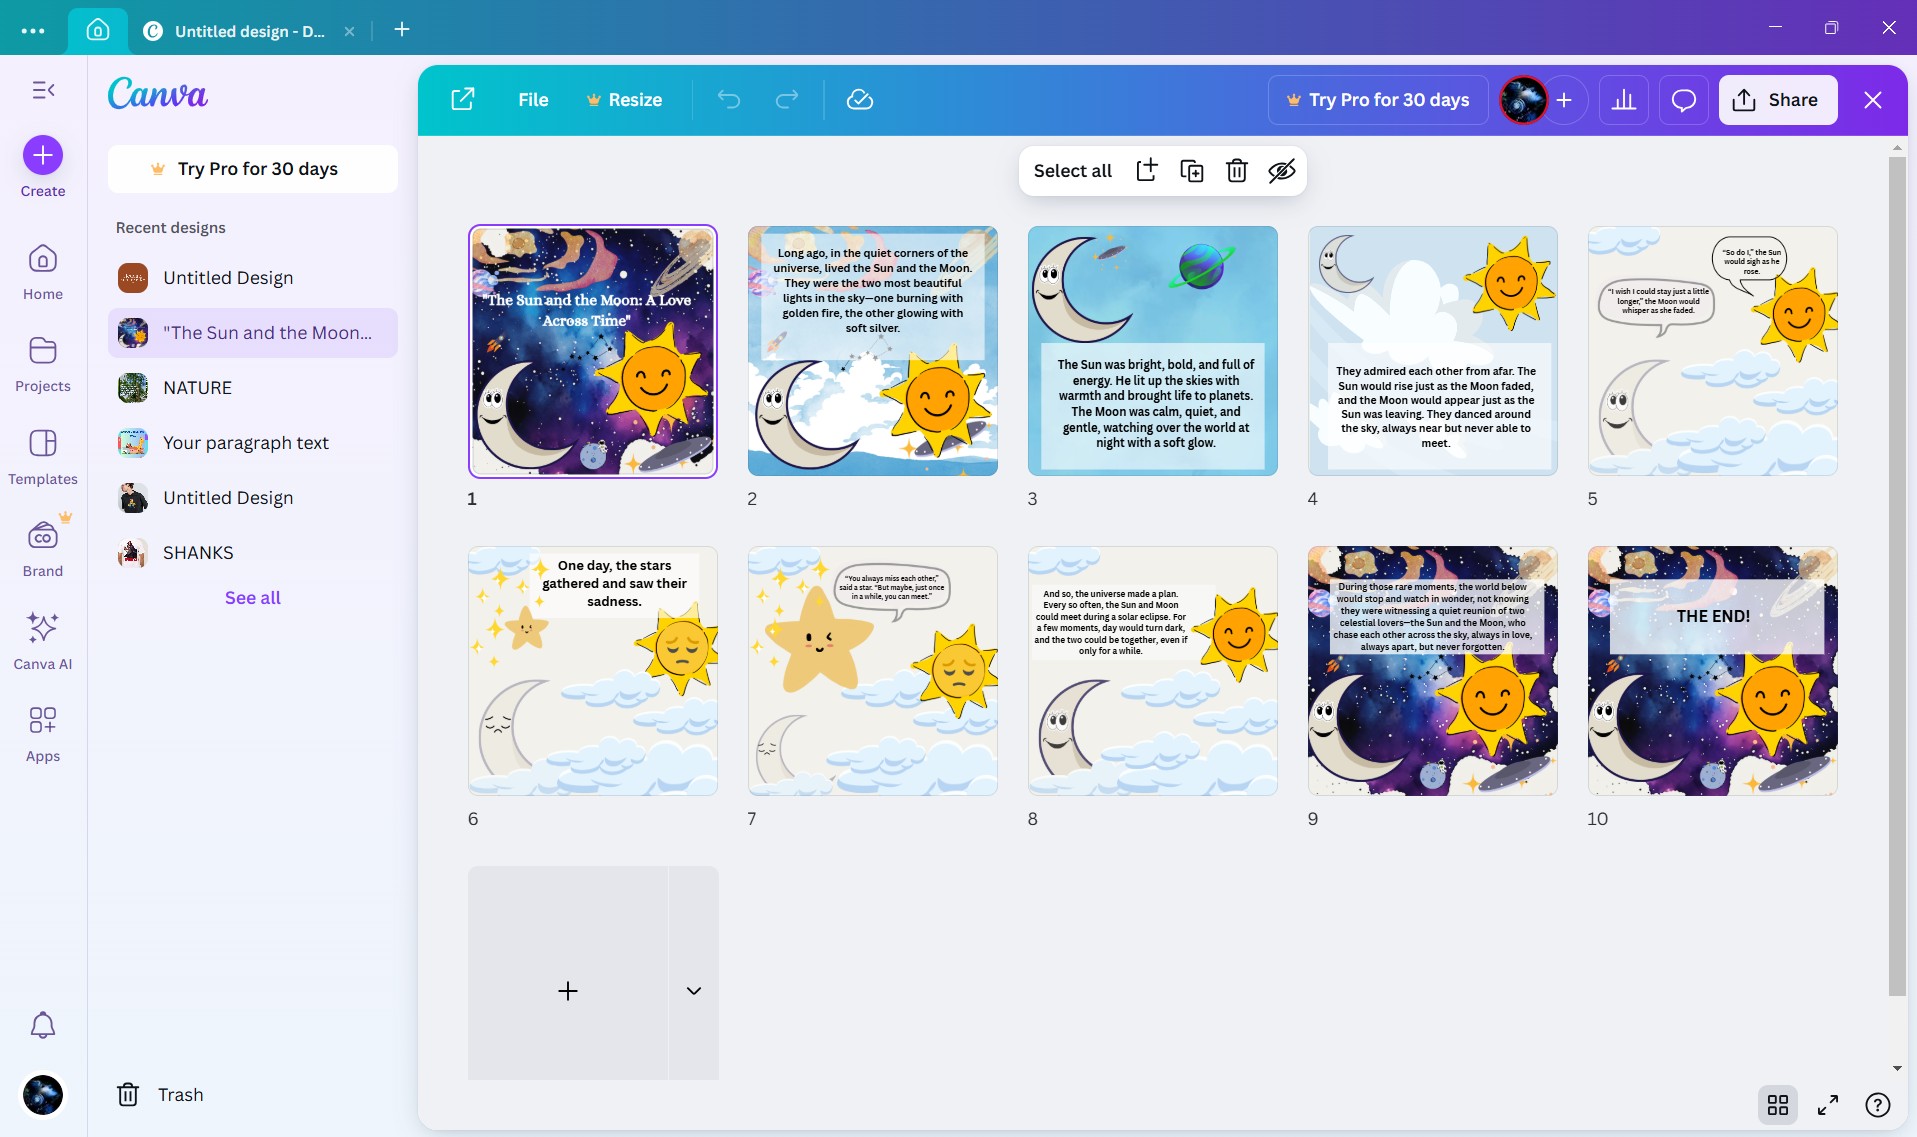The image size is (1917, 1137).
Task: Select page 7 thumbnail with star
Action: click(x=873, y=671)
